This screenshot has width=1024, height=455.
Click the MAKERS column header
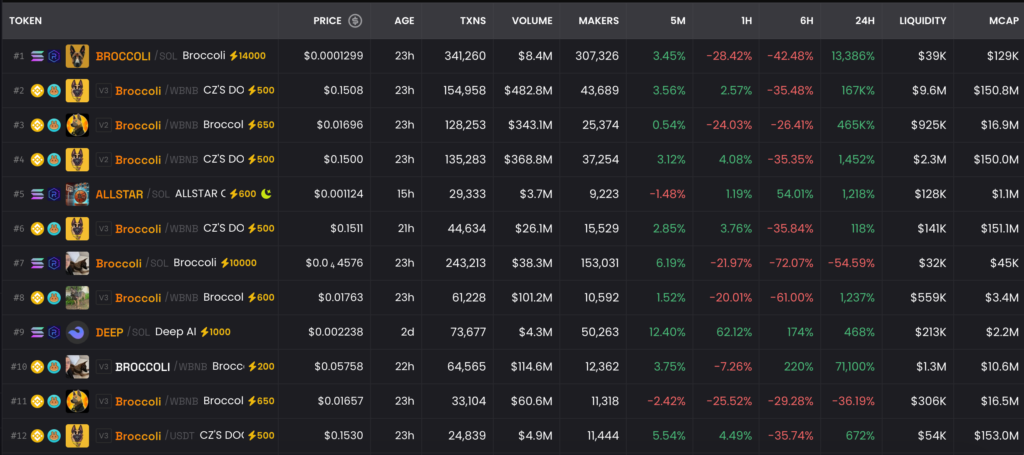click(x=598, y=20)
